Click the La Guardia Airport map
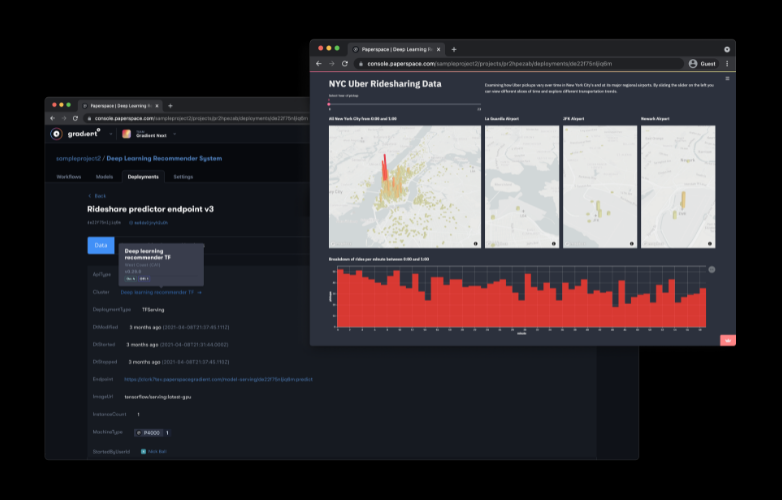782x500 pixels. [x=522, y=186]
